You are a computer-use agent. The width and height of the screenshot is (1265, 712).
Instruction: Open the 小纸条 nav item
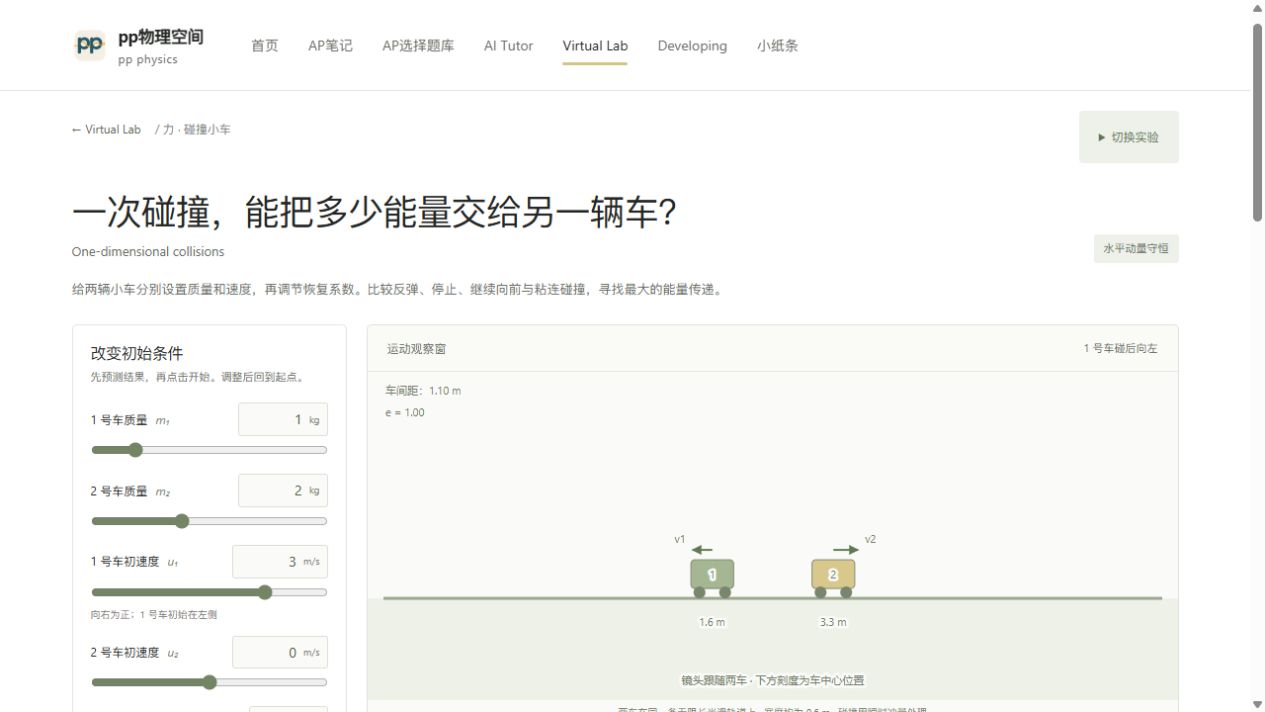pos(777,46)
